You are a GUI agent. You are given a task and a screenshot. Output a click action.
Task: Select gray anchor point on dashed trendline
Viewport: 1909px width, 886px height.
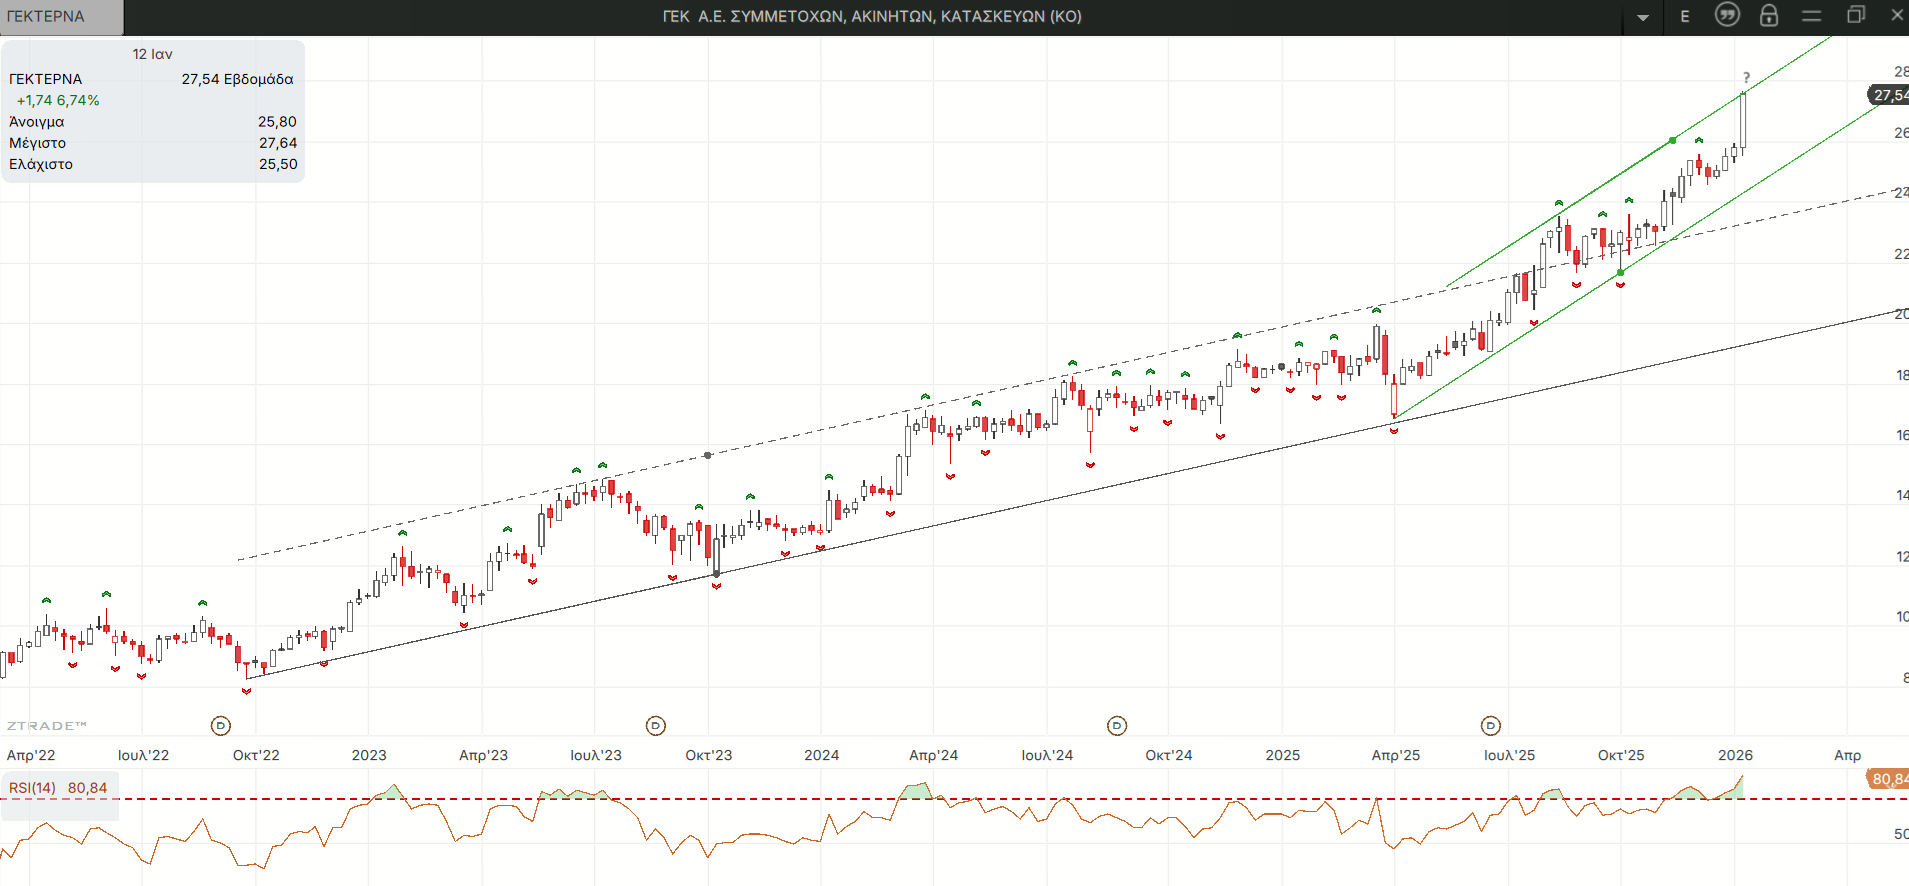(x=708, y=455)
